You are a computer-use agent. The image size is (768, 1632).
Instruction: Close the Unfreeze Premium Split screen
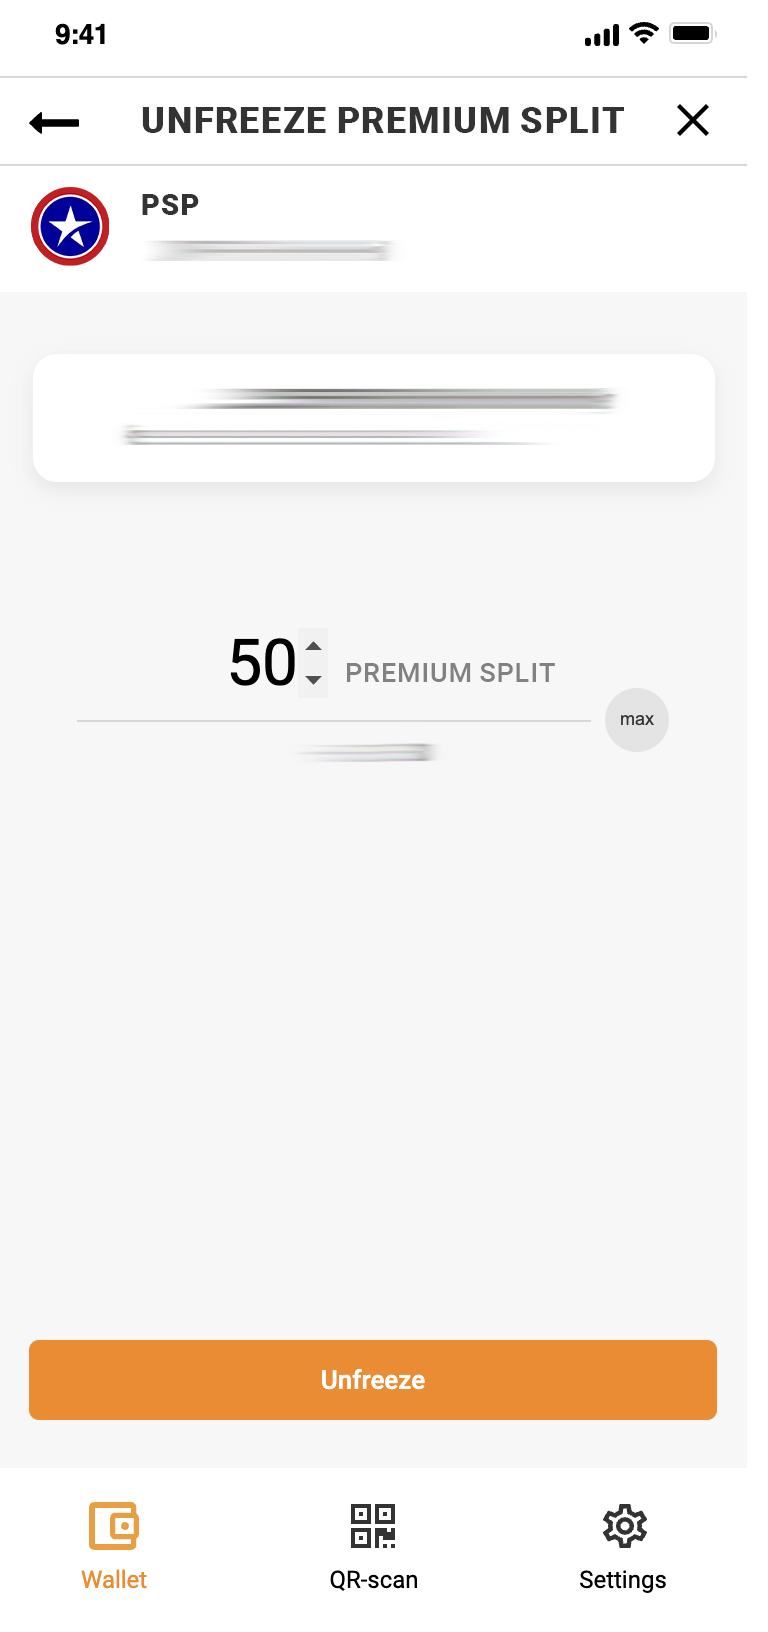coord(692,121)
